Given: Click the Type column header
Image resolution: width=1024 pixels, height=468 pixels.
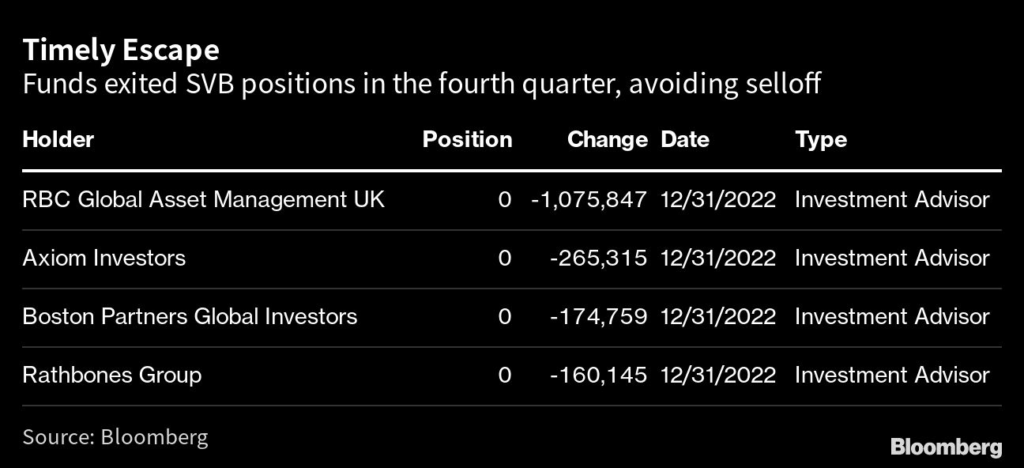Looking at the screenshot, I should [x=820, y=140].
